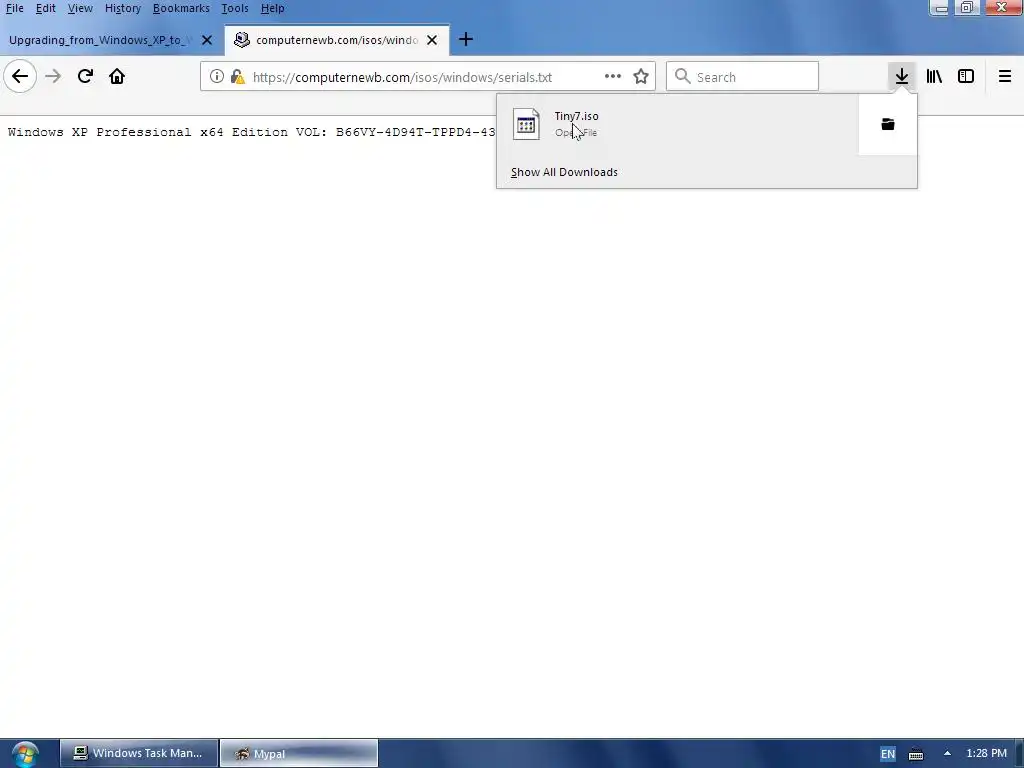Toggle the sidebars button
This screenshot has width=1024, height=768.
tap(966, 76)
